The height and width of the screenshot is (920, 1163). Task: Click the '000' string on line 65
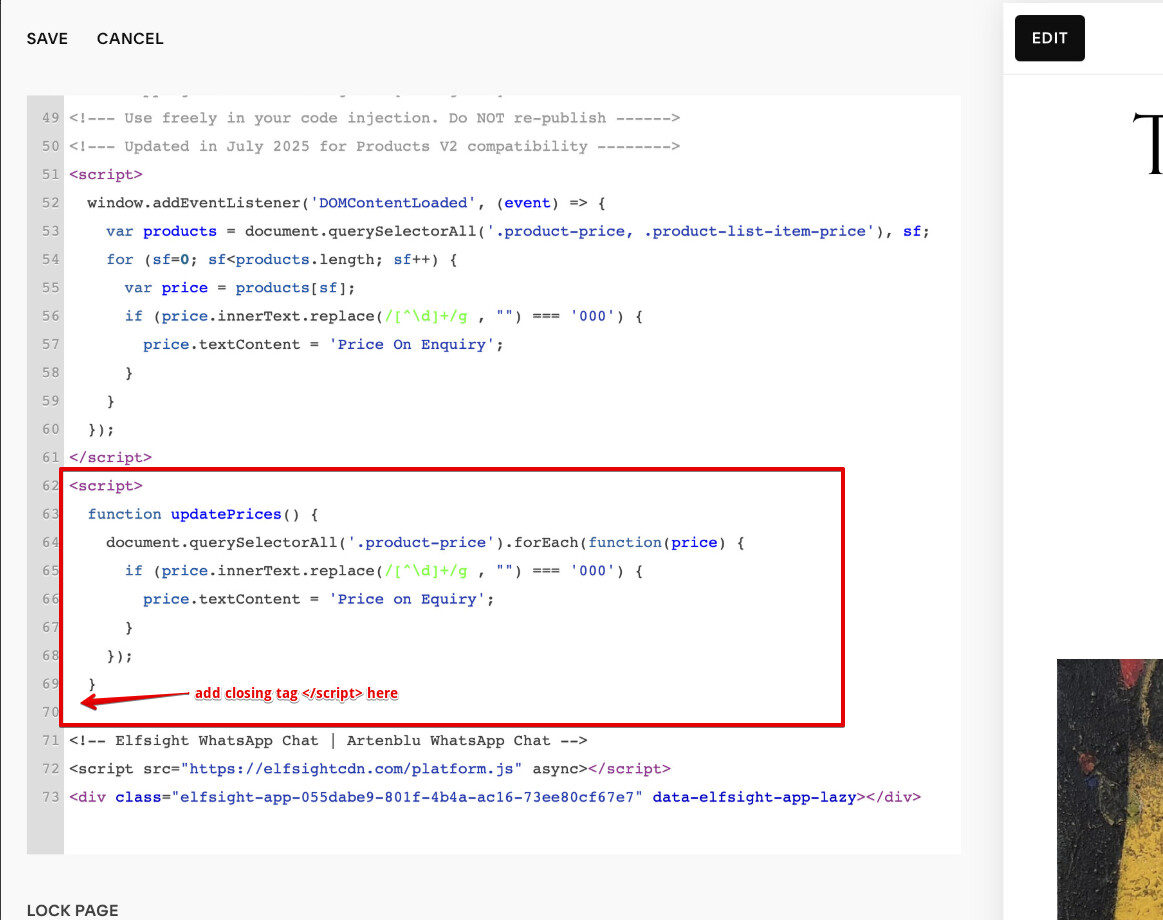tap(592, 571)
